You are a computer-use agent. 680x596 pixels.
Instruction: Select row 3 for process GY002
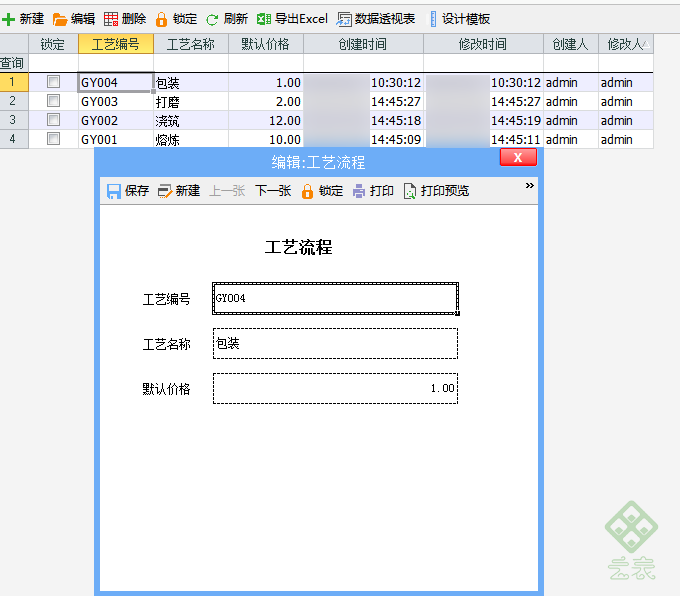coord(13,120)
